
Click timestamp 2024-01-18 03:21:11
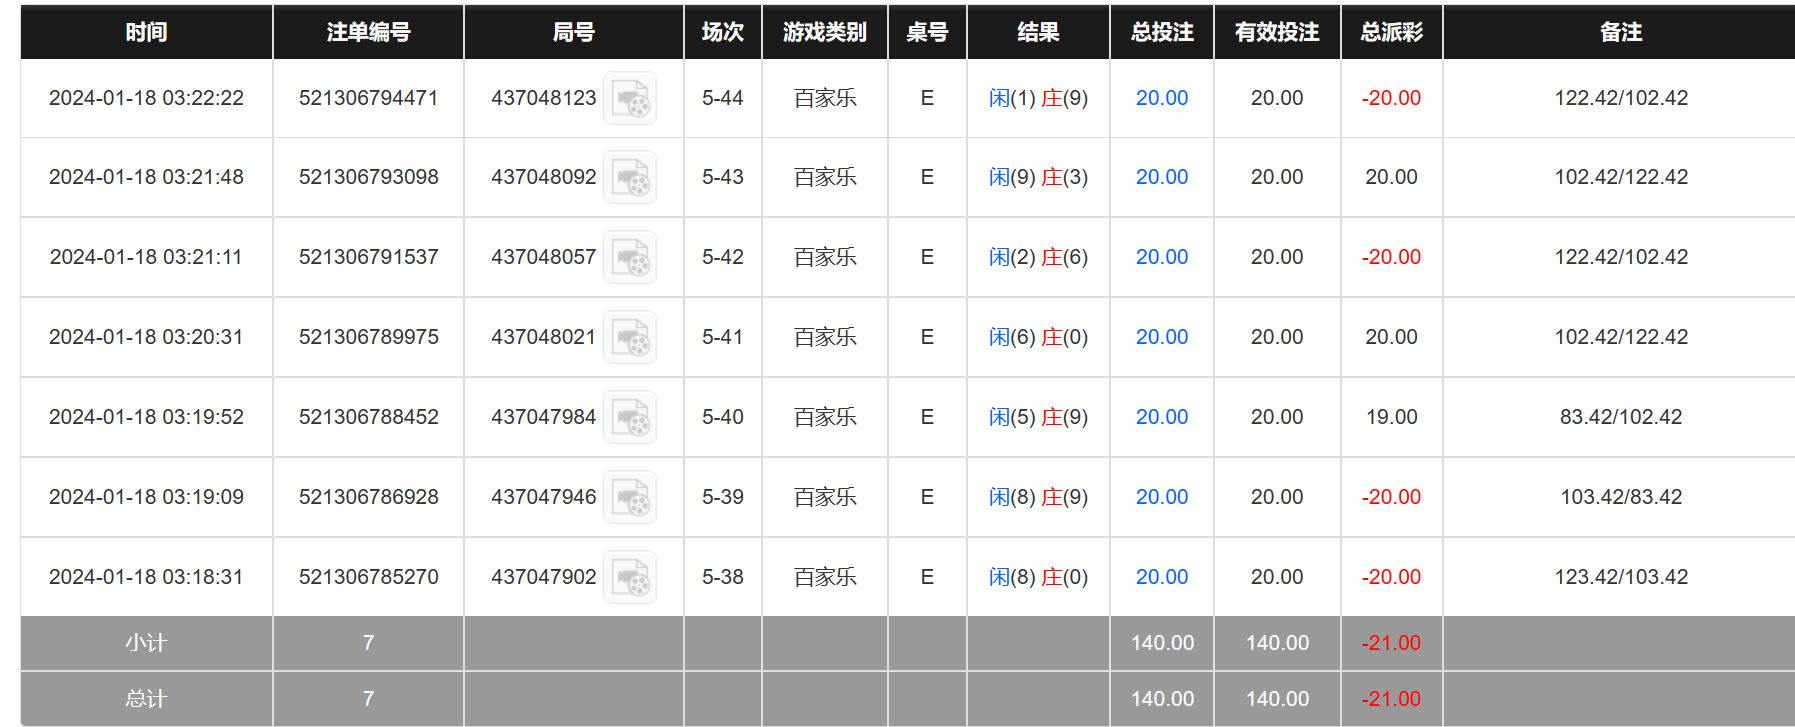(146, 257)
